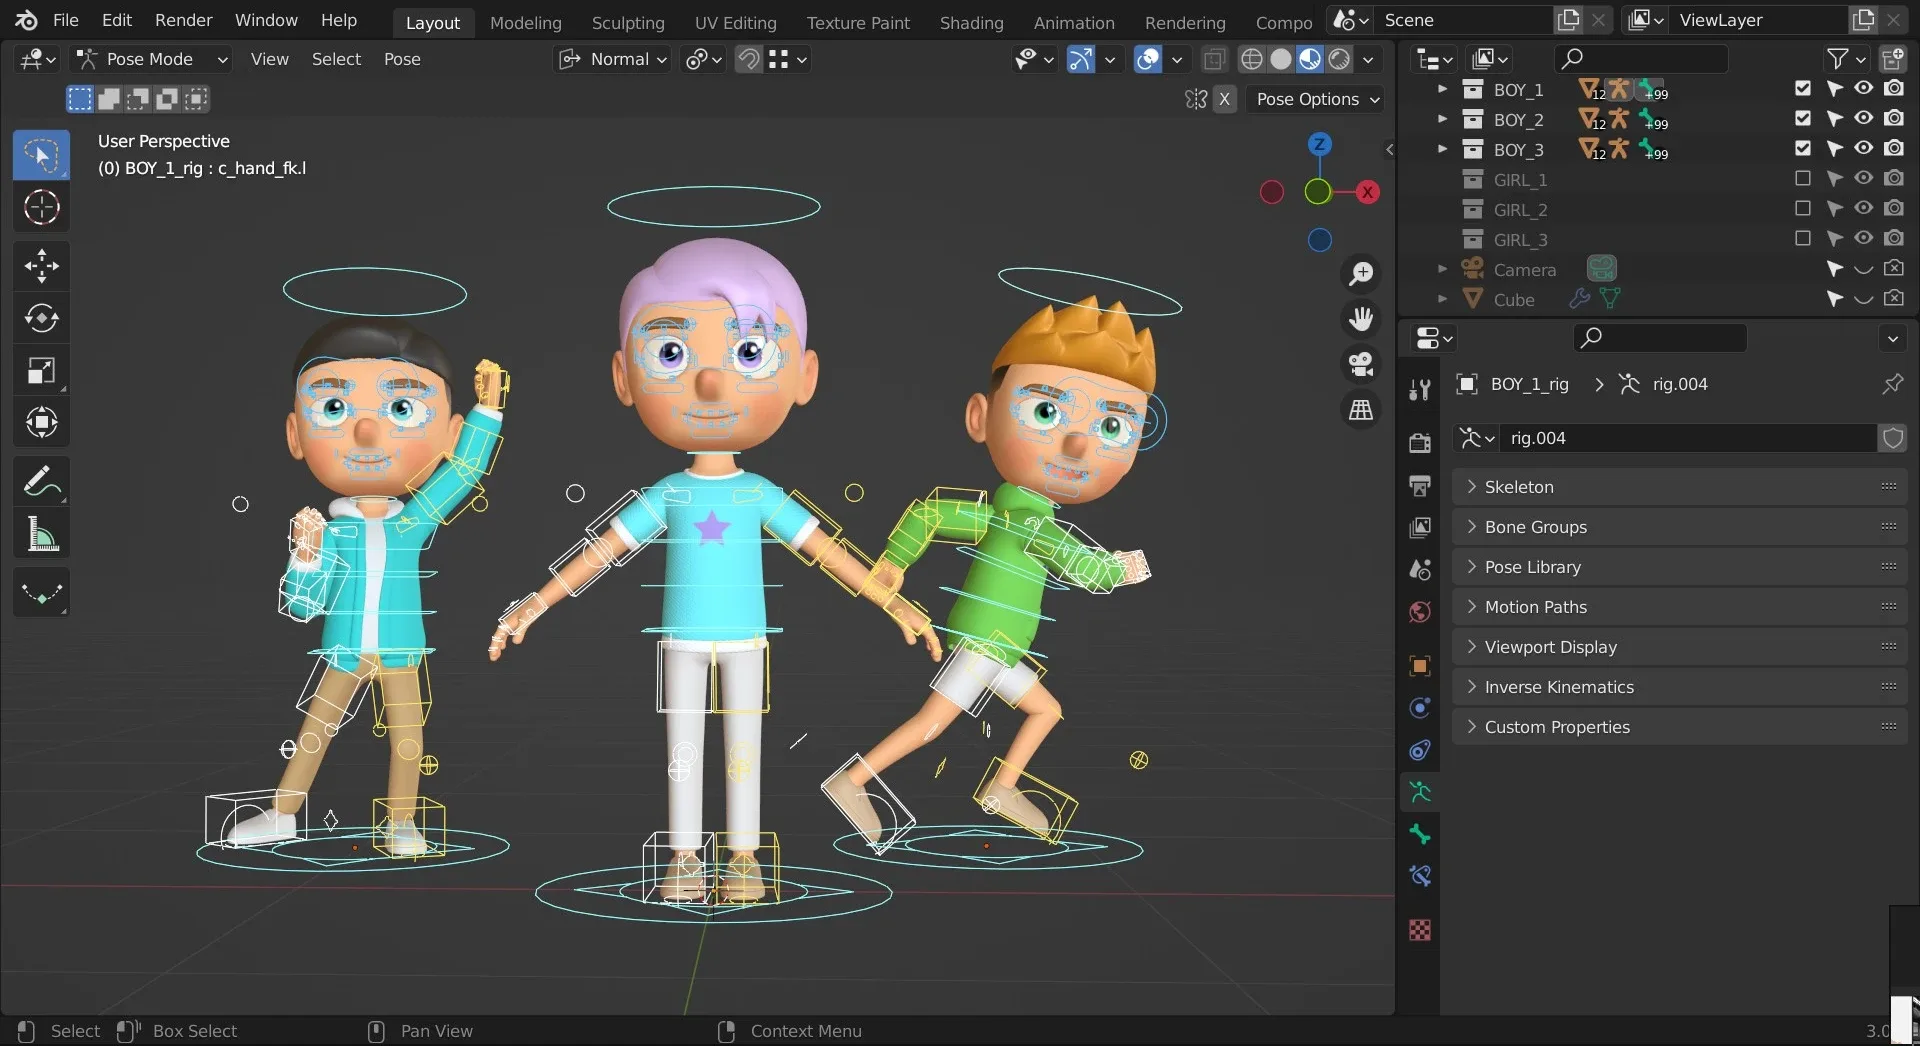Click the outliner search field
Image resolution: width=1920 pixels, height=1046 pixels.
(x=1640, y=58)
